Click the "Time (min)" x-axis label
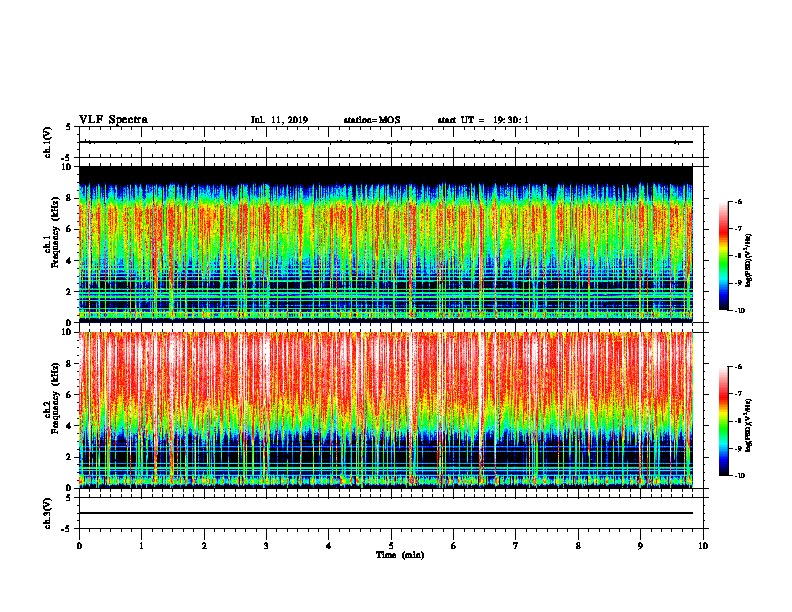This screenshot has width=792, height=612. pyautogui.click(x=400, y=555)
